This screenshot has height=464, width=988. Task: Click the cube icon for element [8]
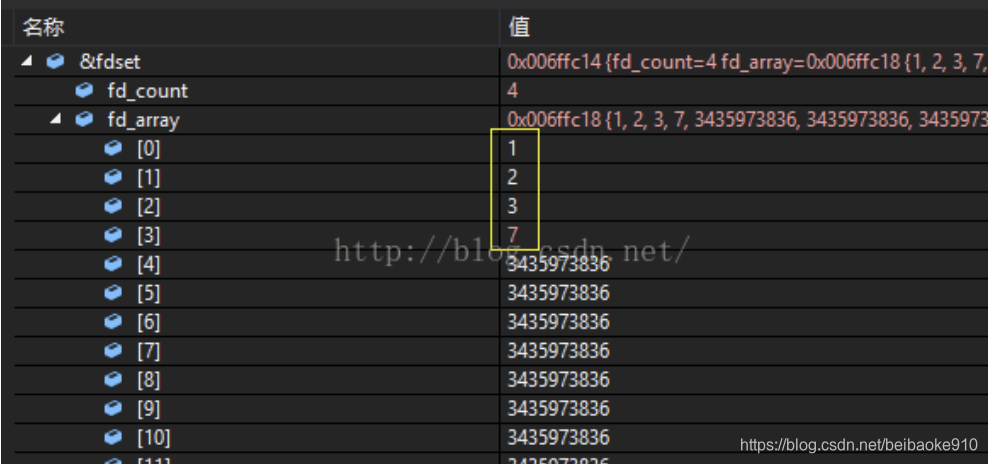[113, 380]
